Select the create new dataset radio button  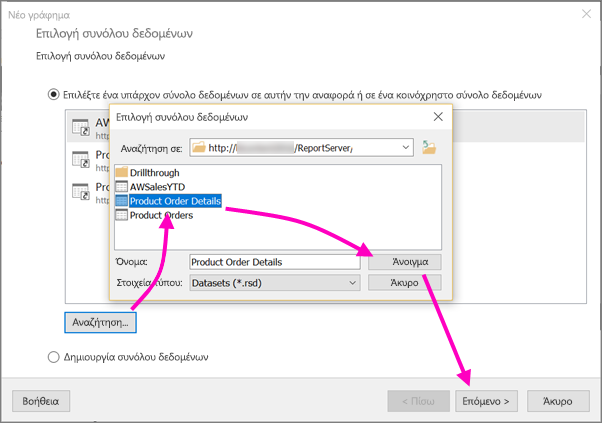coord(53,357)
